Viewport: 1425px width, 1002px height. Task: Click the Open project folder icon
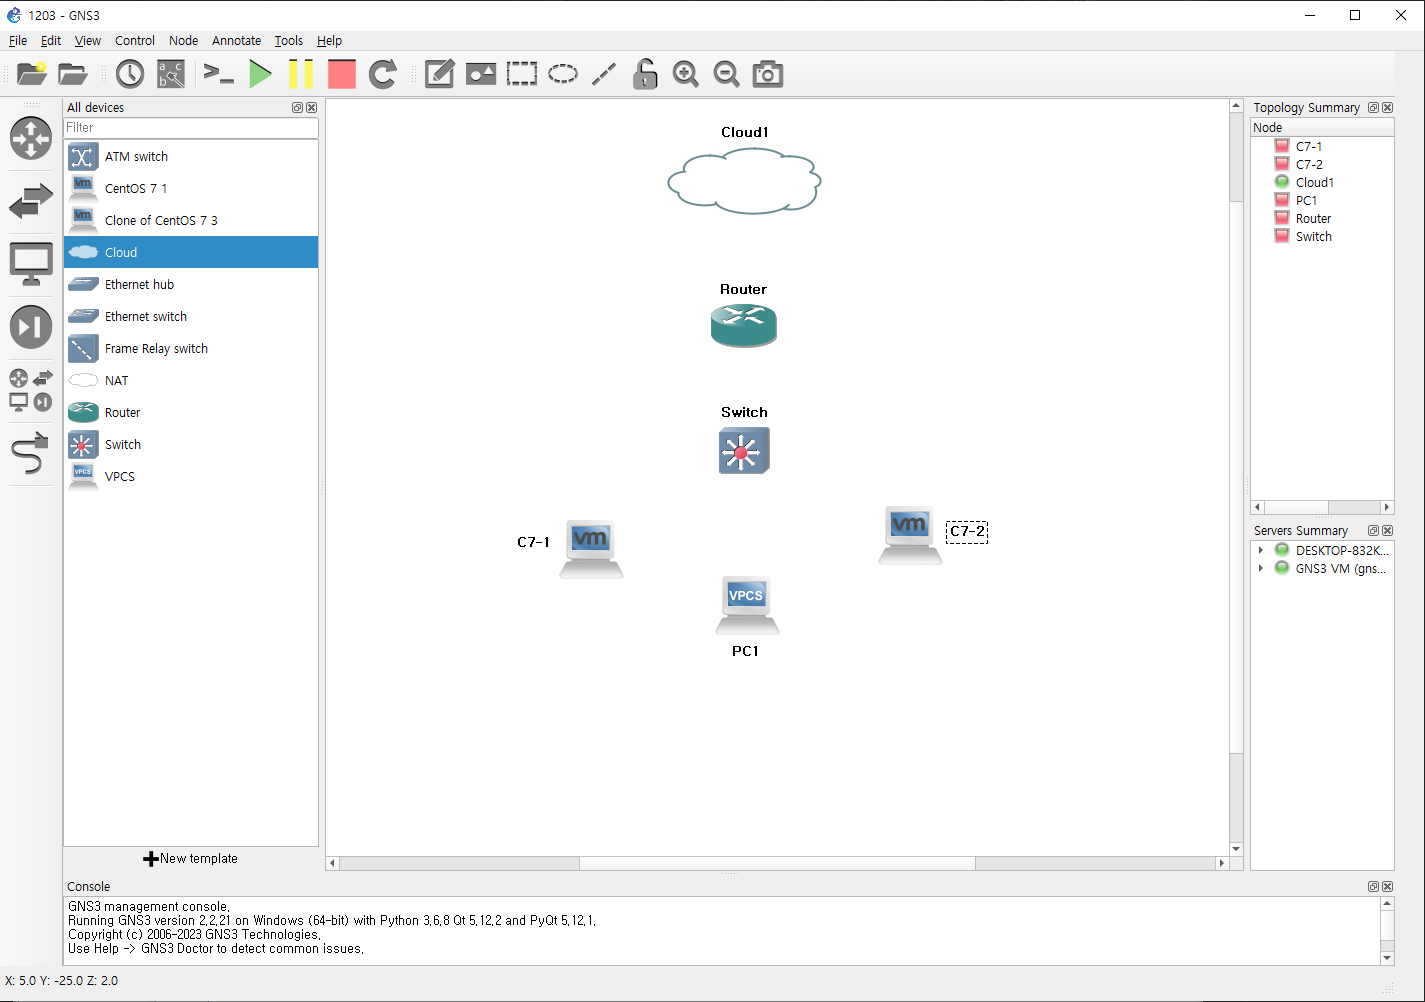73,74
